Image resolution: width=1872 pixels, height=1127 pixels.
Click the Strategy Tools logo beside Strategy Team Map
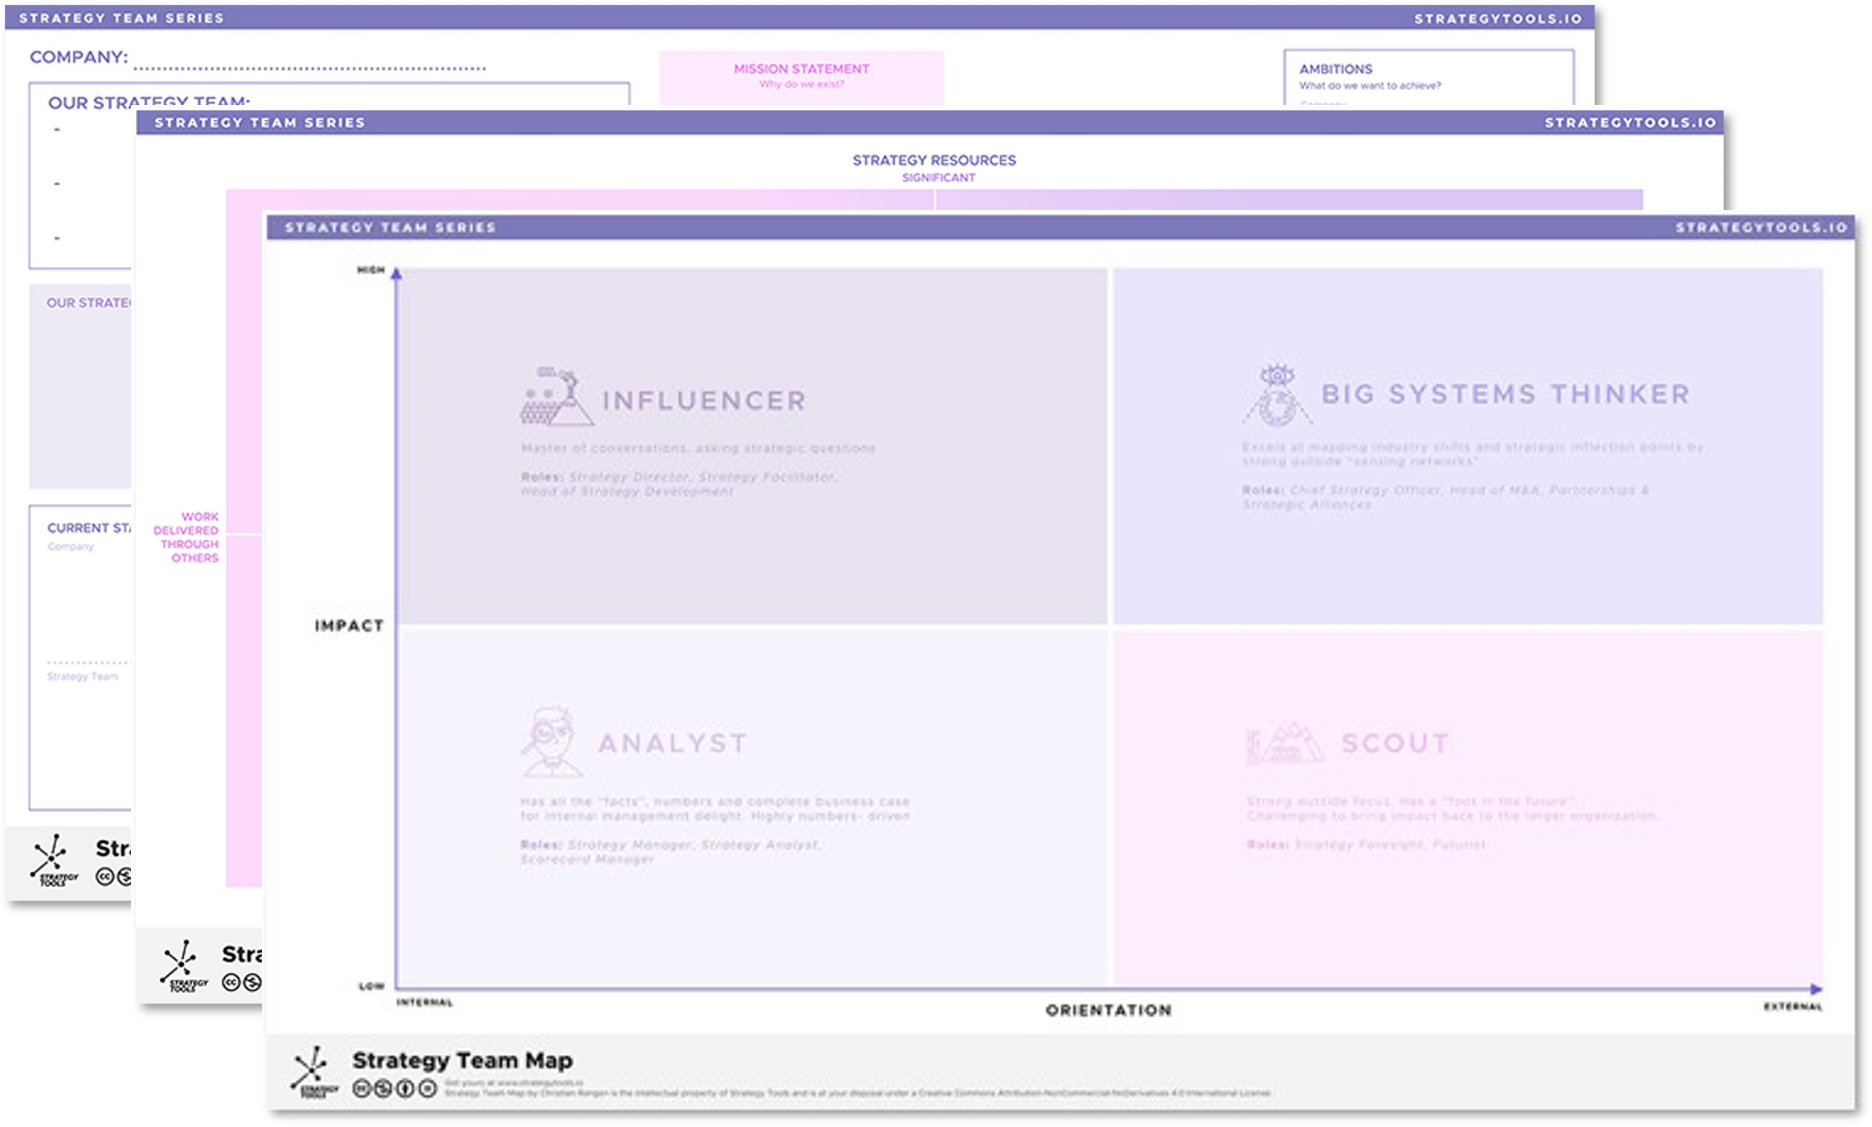coord(314,1073)
